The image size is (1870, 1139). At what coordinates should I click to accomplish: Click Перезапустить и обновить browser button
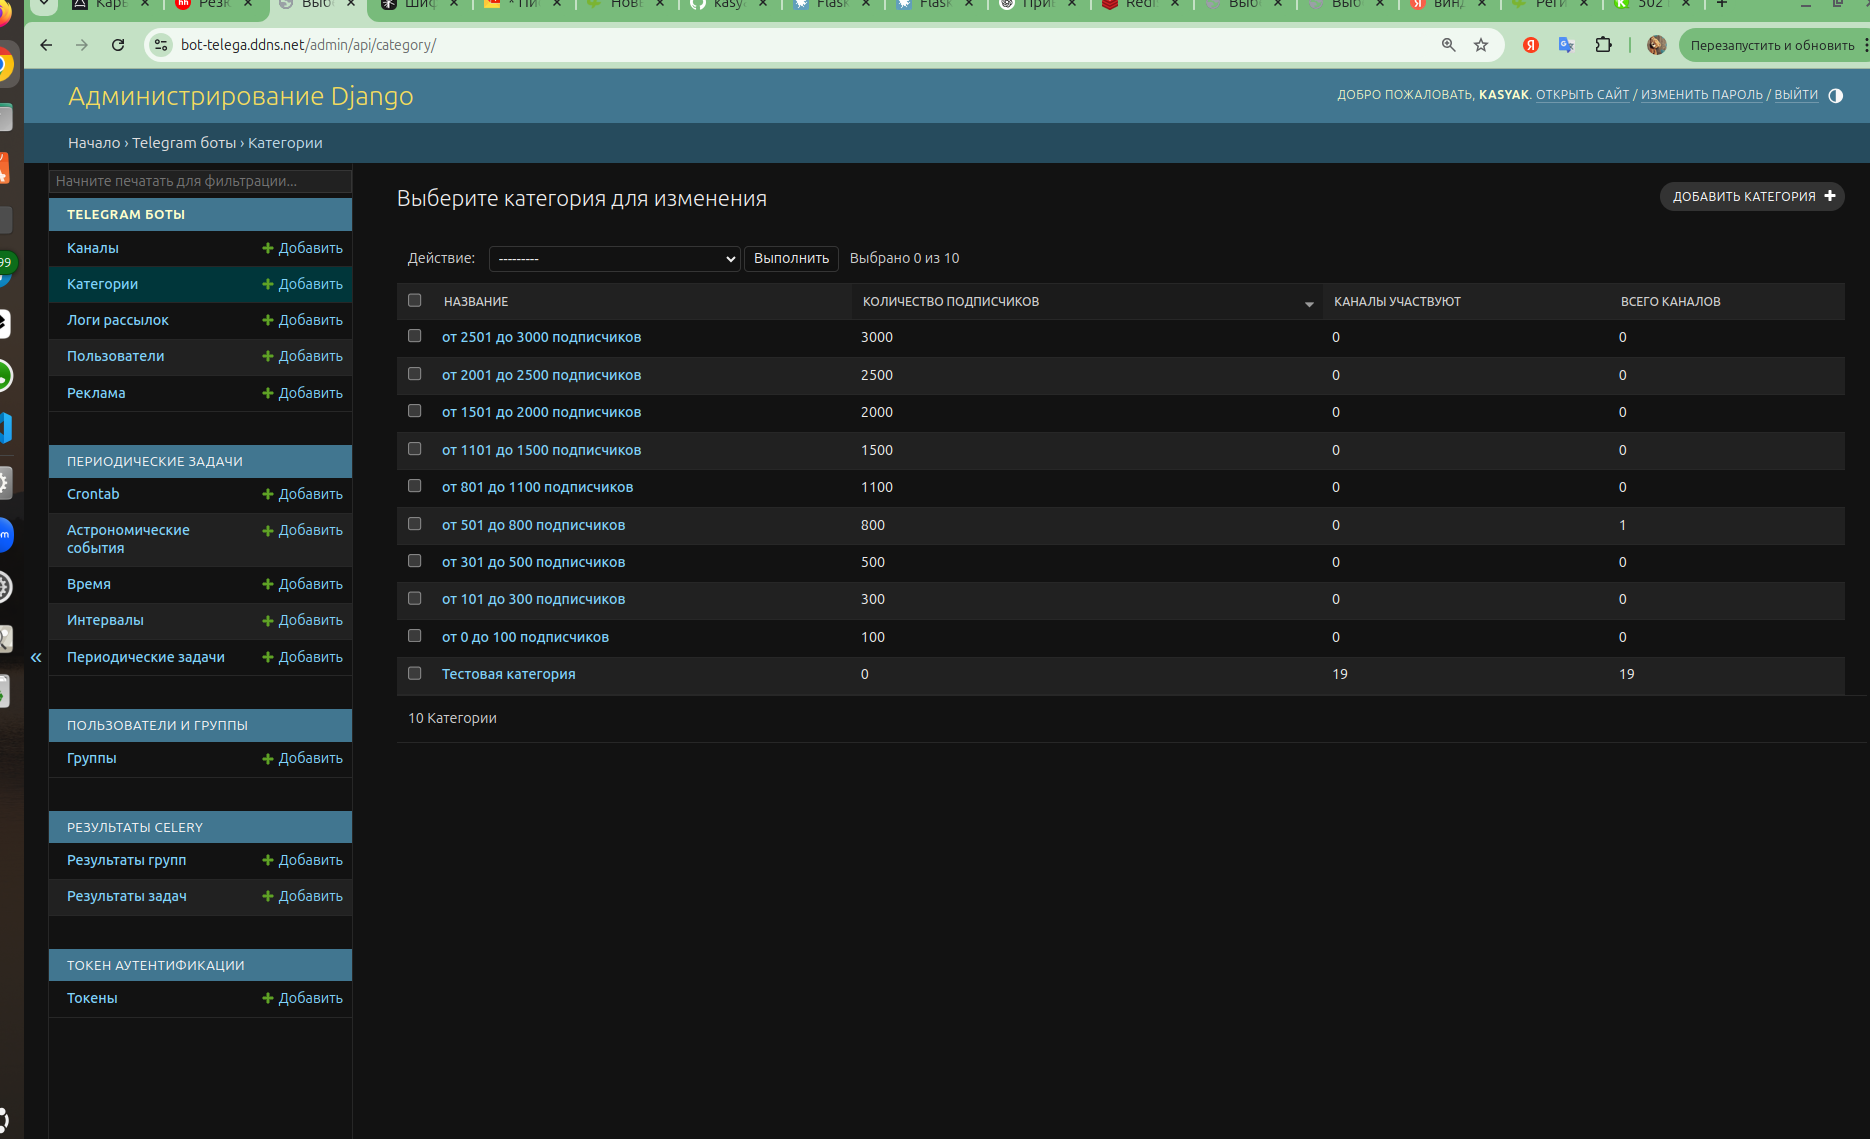click(x=1774, y=45)
